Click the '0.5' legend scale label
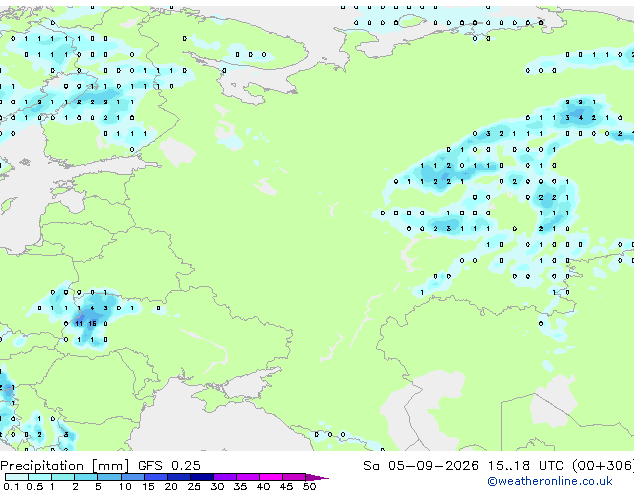 point(35,486)
